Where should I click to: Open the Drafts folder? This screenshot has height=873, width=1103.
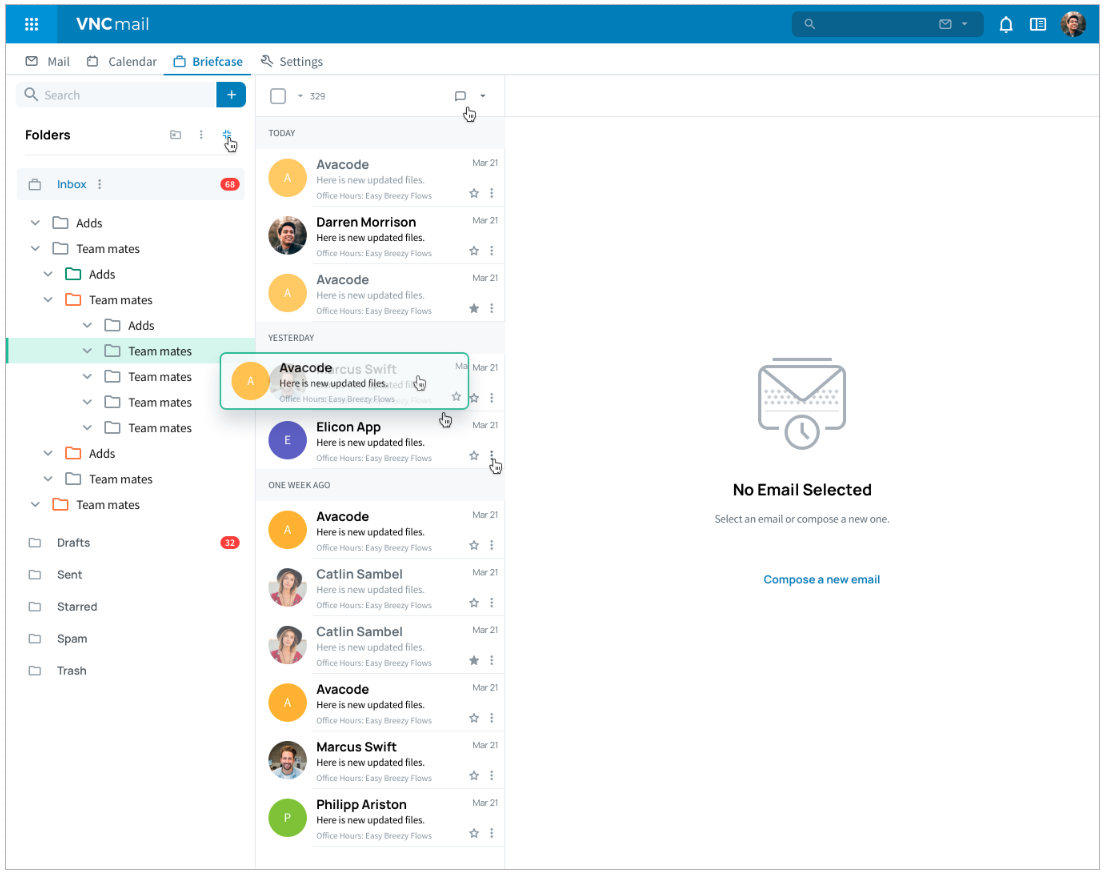click(x=73, y=543)
